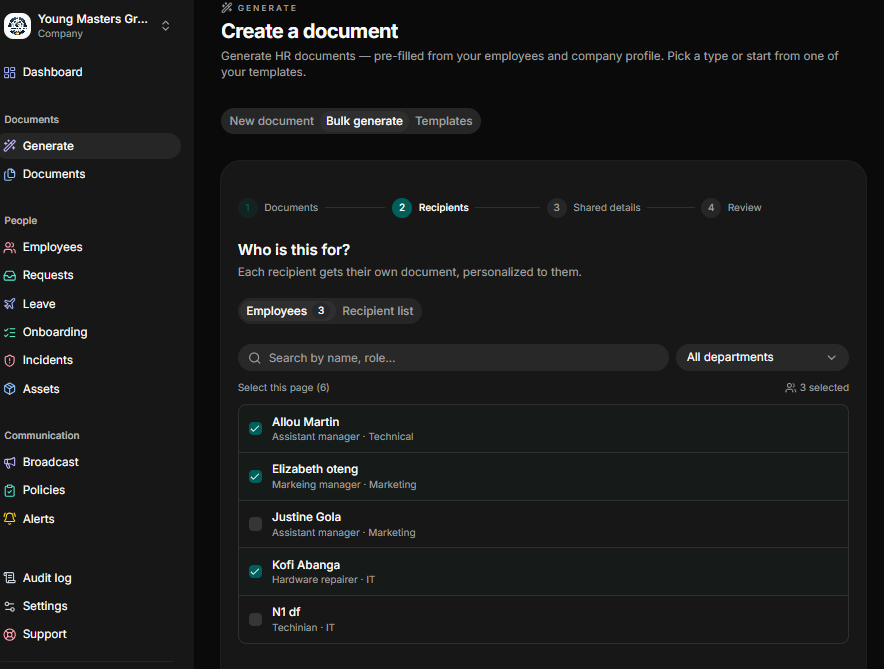
Task: Click the Documents copy icon in sidebar
Action: pyautogui.click(x=10, y=174)
